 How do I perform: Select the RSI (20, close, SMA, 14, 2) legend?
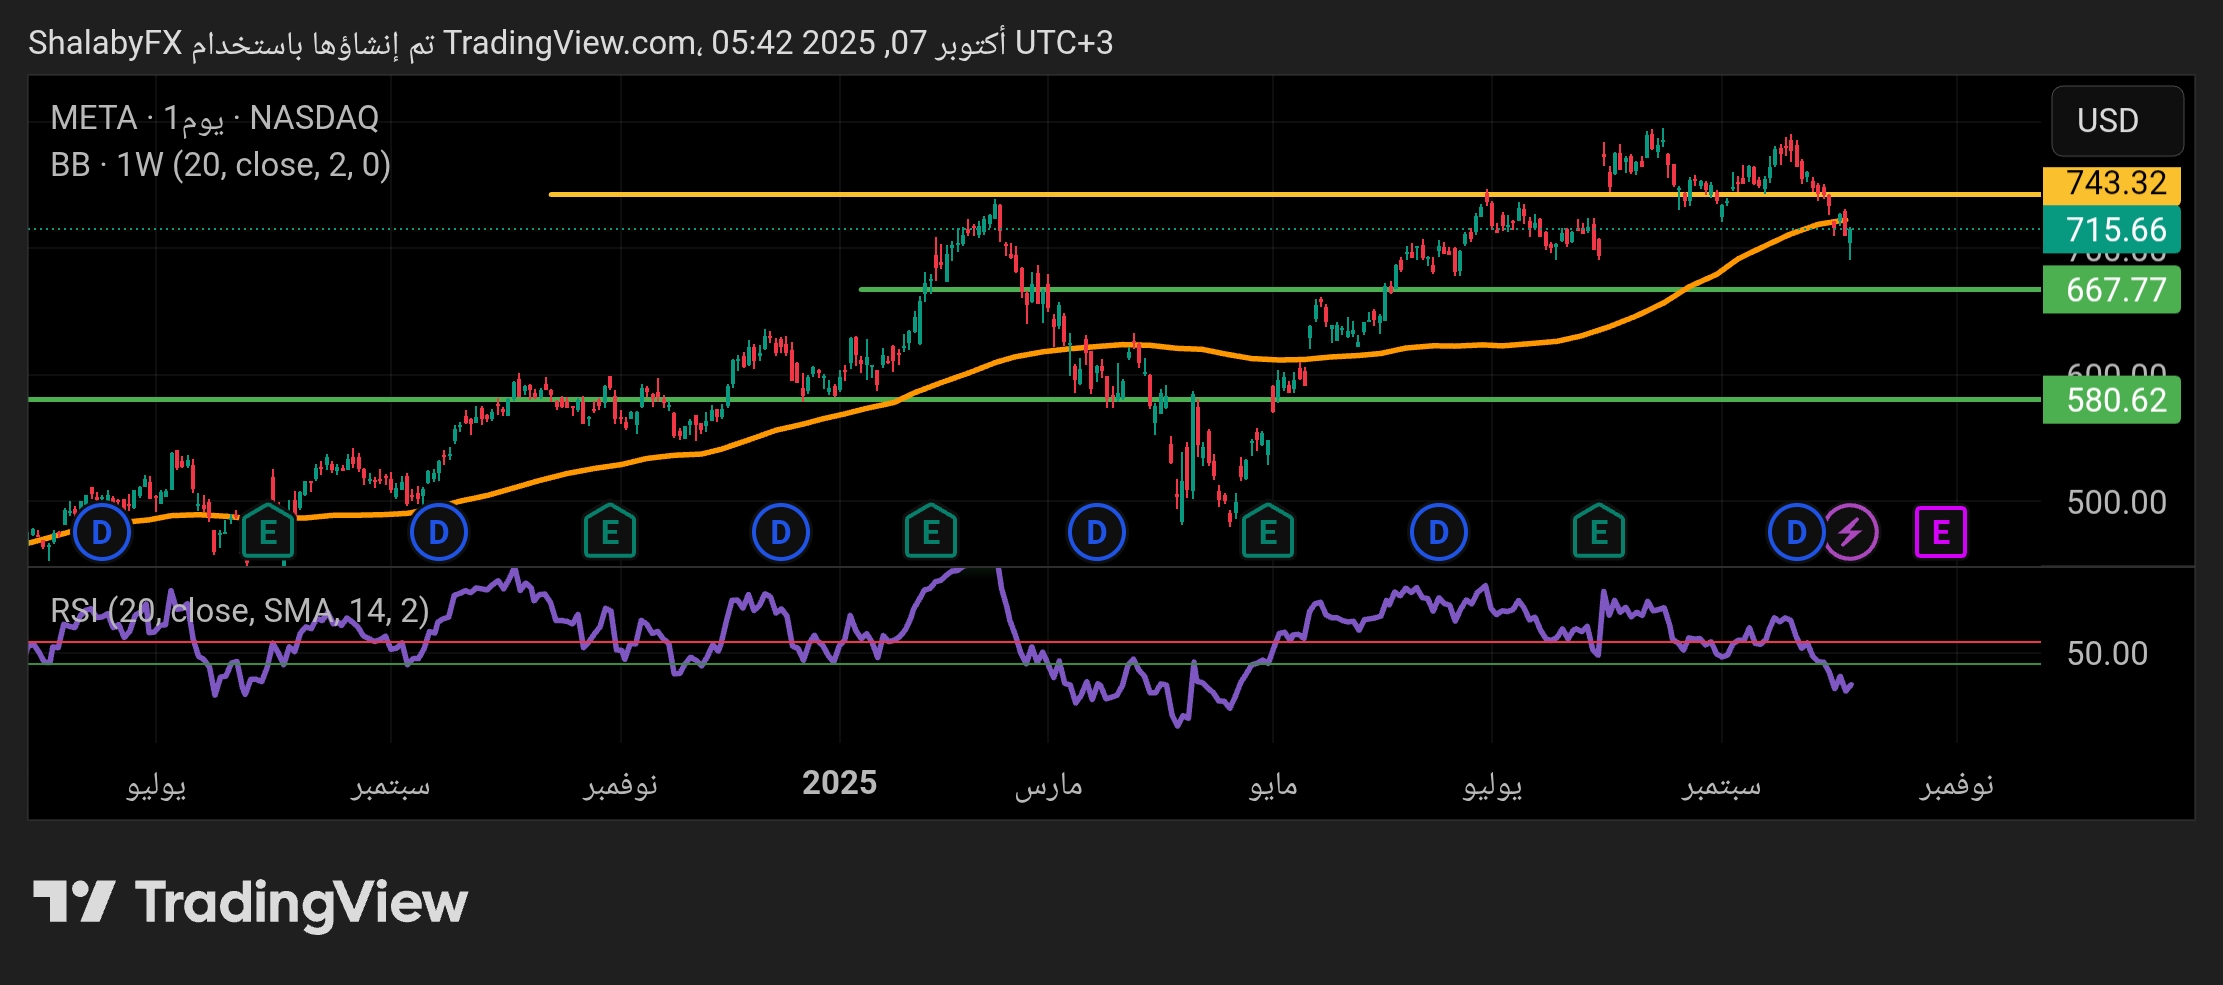pos(240,610)
